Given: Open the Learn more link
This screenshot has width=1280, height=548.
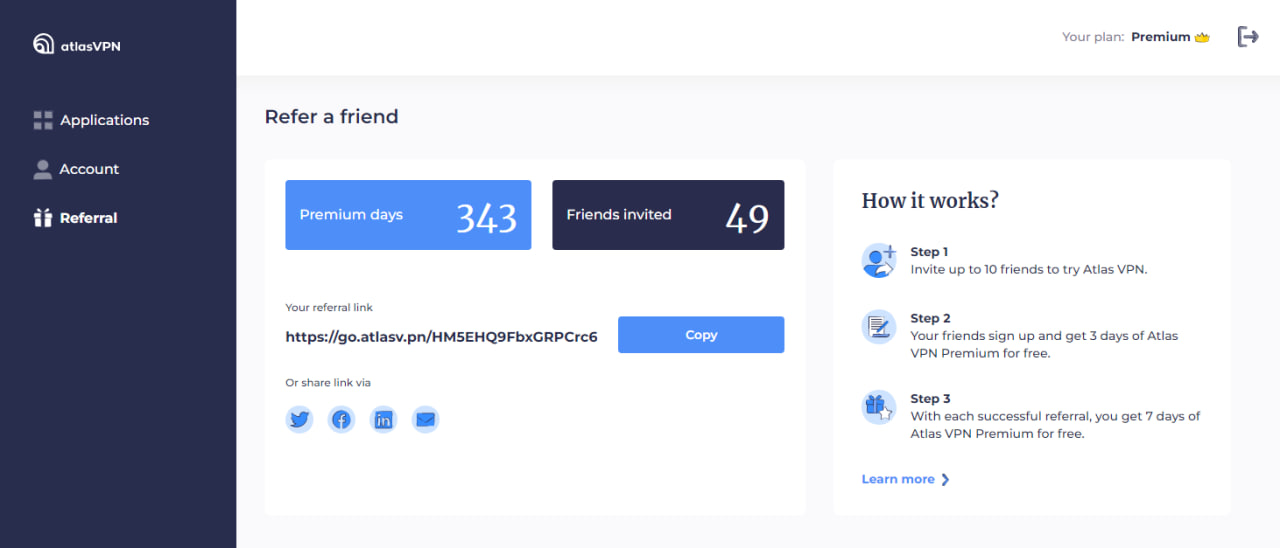Looking at the screenshot, I should pos(898,479).
